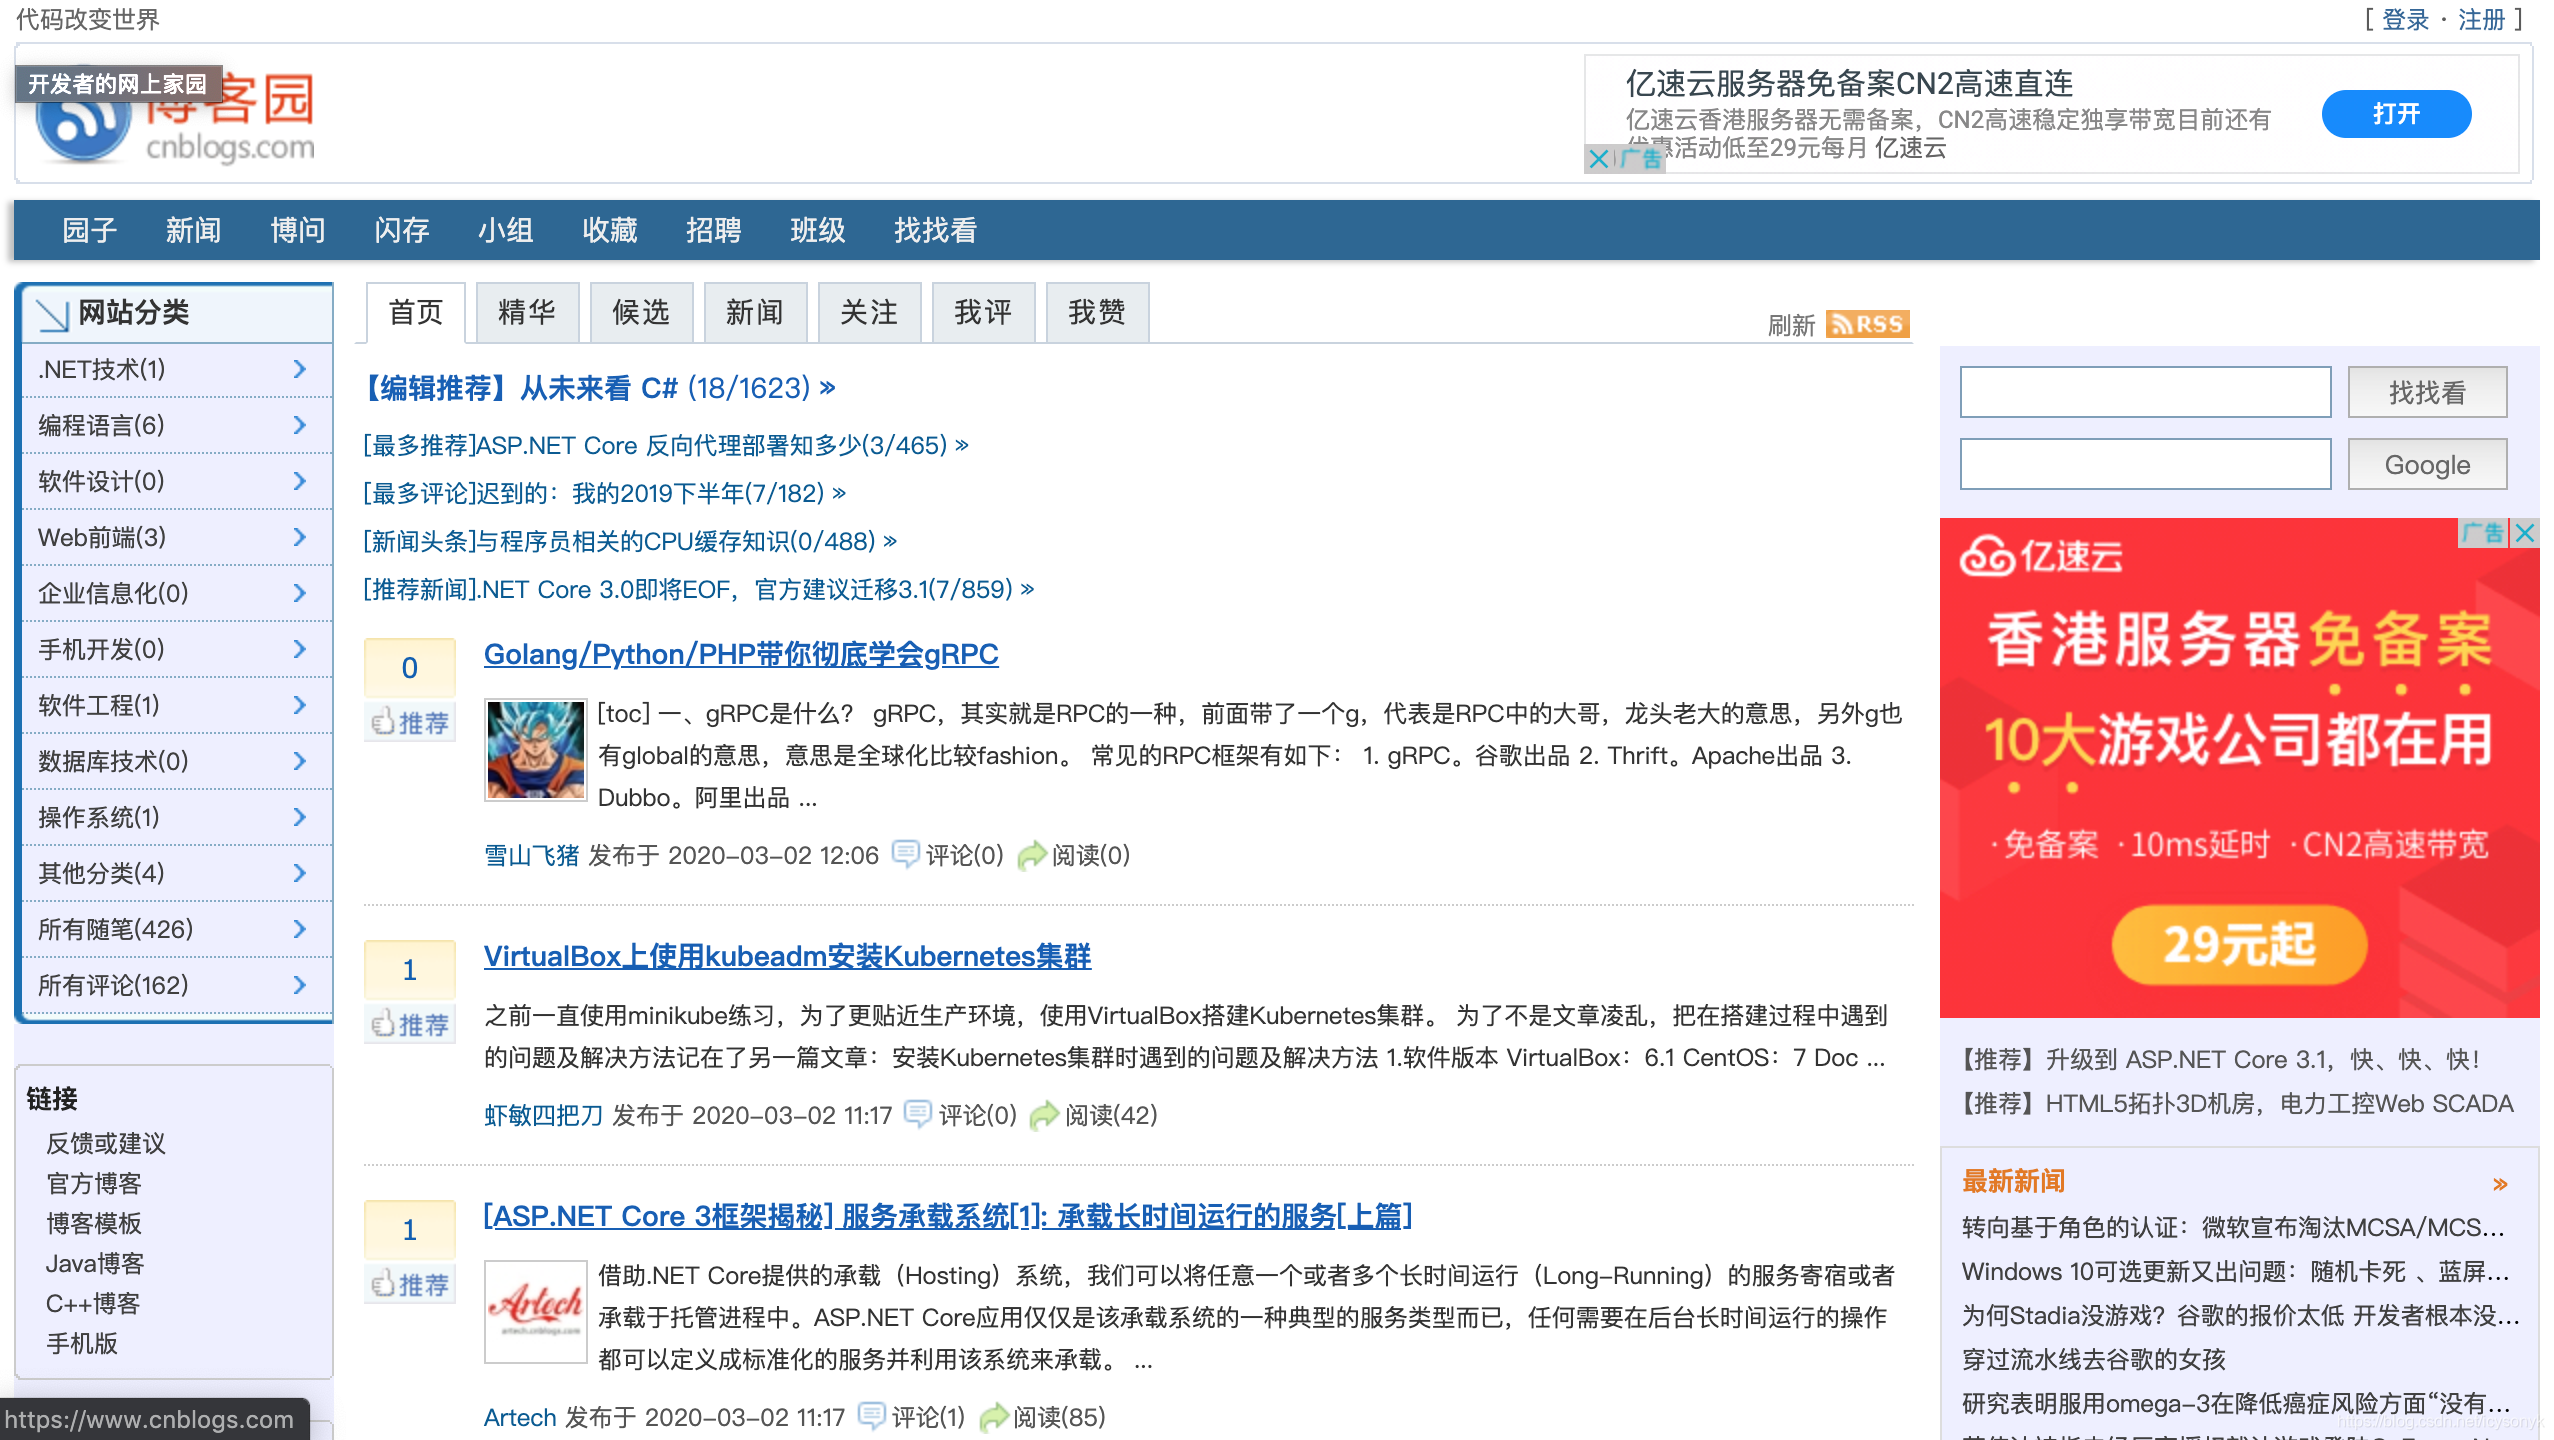This screenshot has height=1440, width=2554.
Task: Expand the Web前端 category chevron
Action: [299, 537]
